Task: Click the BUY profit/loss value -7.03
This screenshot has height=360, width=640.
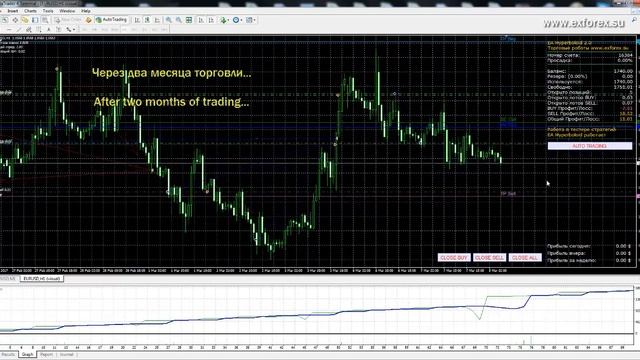Action: coord(627,109)
